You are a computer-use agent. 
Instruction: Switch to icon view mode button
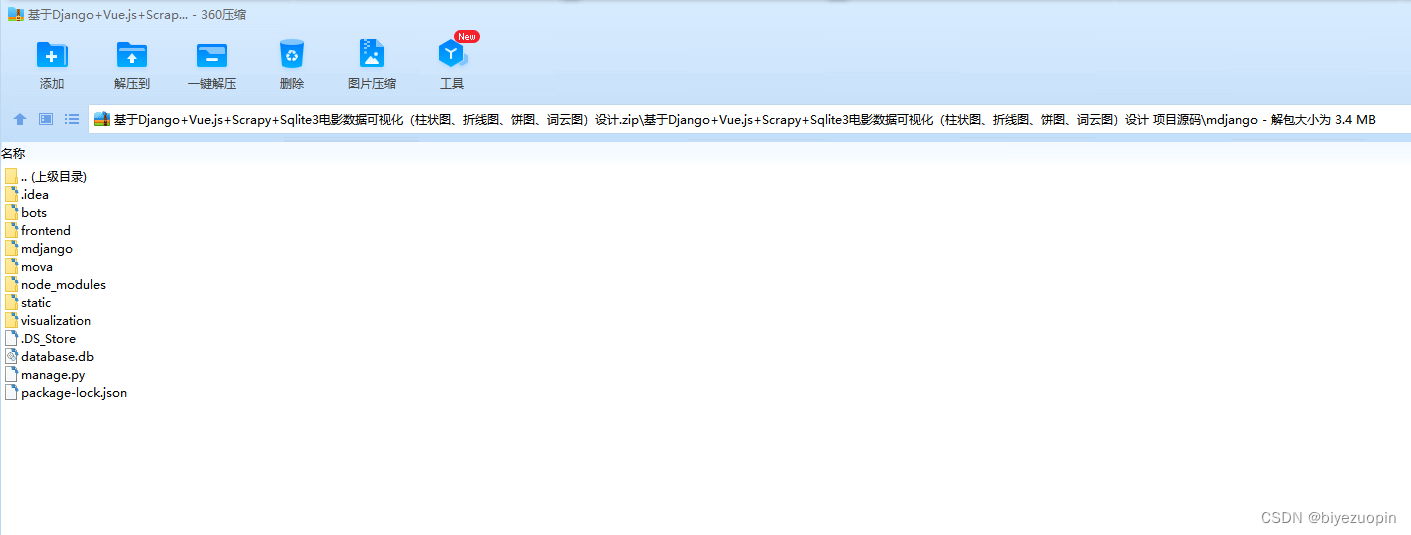[46, 119]
